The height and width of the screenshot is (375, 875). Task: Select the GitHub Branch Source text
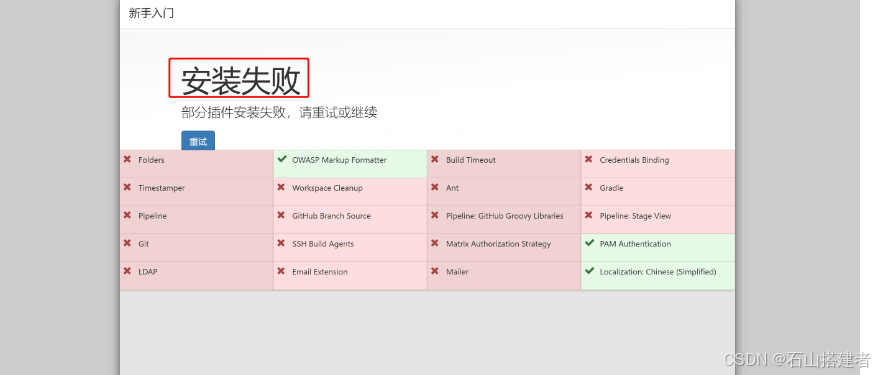point(331,216)
